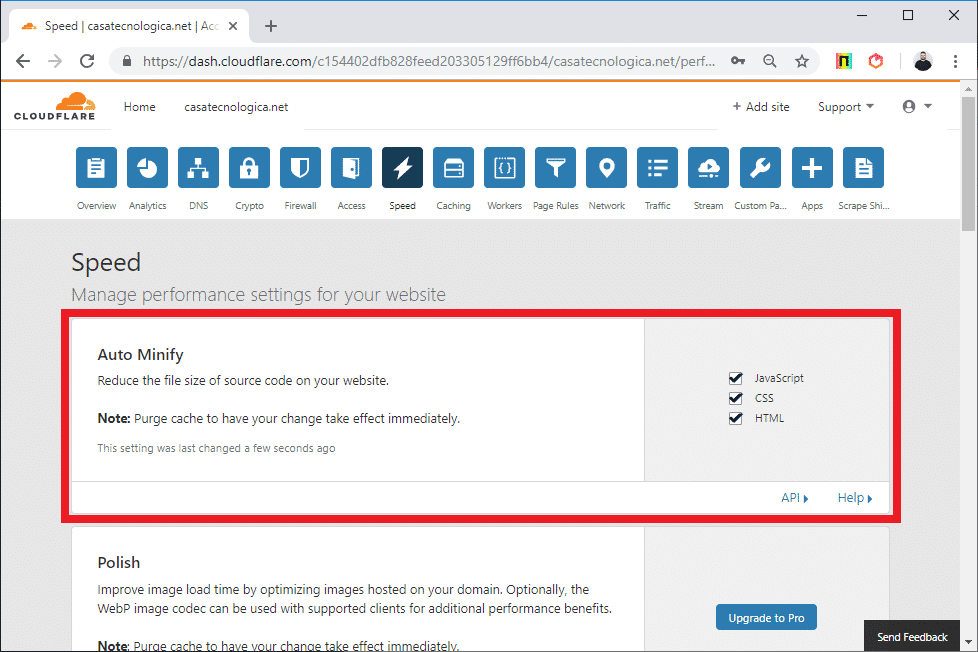
Task: Click the Send Feedback button
Action: [912, 636]
